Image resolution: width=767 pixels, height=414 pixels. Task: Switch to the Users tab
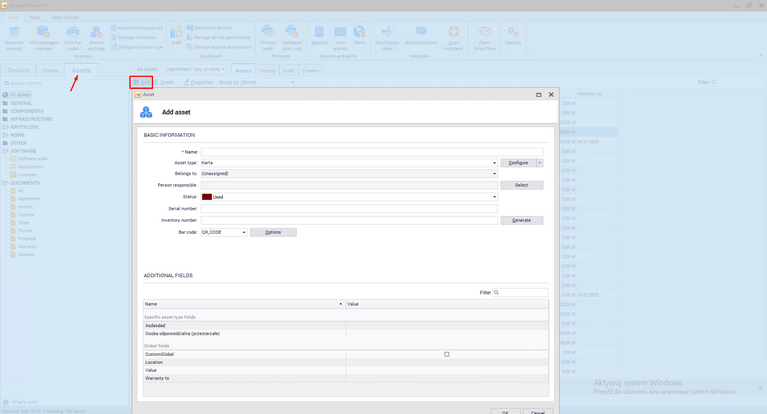tap(50, 71)
